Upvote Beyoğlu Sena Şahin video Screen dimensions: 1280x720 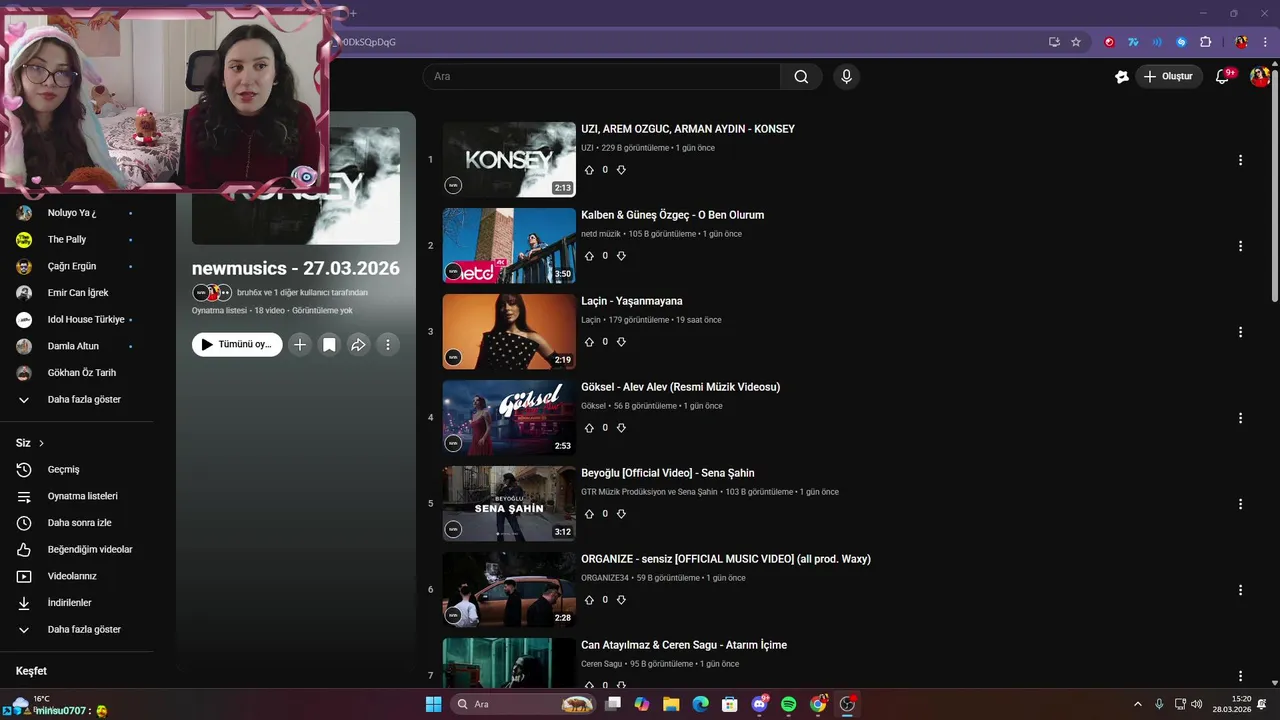(x=589, y=514)
